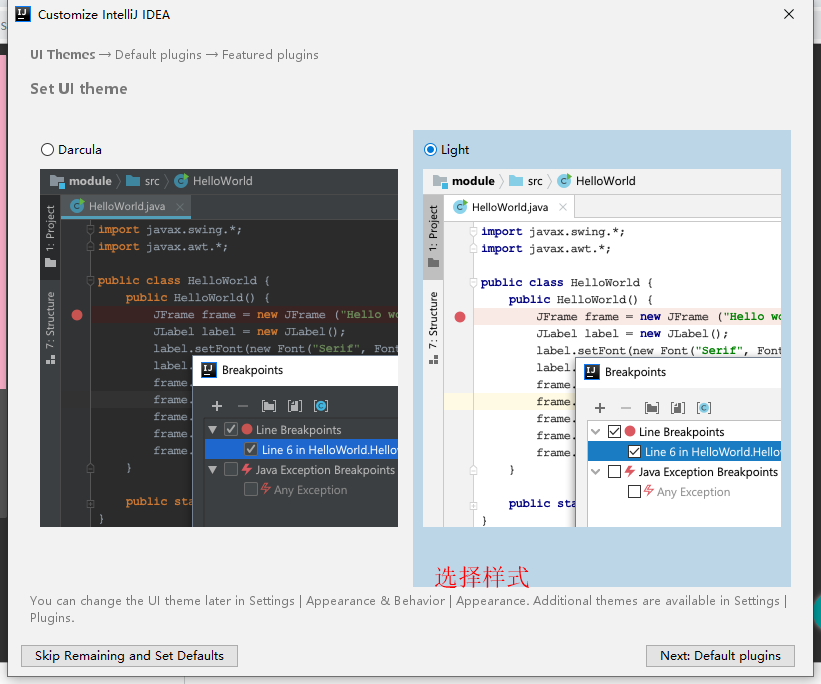
Task: Click remove breakpoint minus icon in Darcula preview
Action: [242, 406]
